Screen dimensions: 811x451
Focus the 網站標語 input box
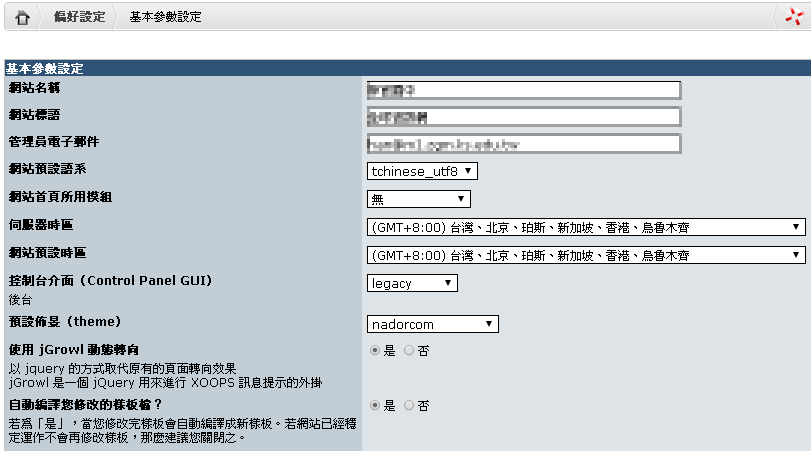pyautogui.click(x=523, y=116)
